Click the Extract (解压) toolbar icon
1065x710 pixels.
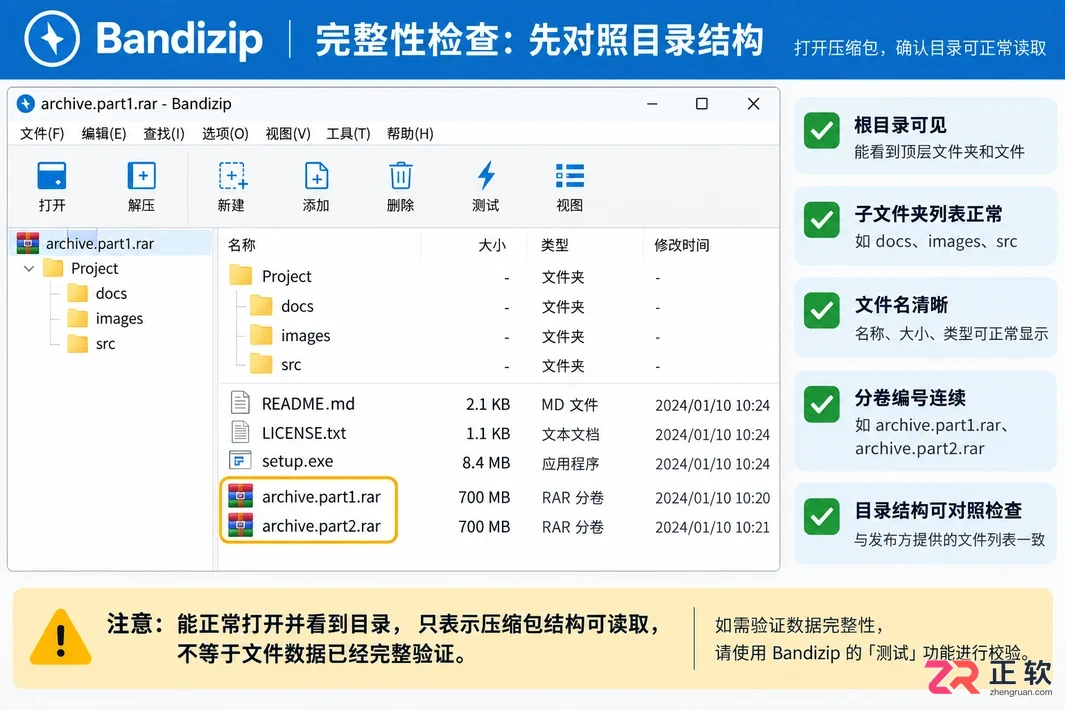[x=141, y=175]
